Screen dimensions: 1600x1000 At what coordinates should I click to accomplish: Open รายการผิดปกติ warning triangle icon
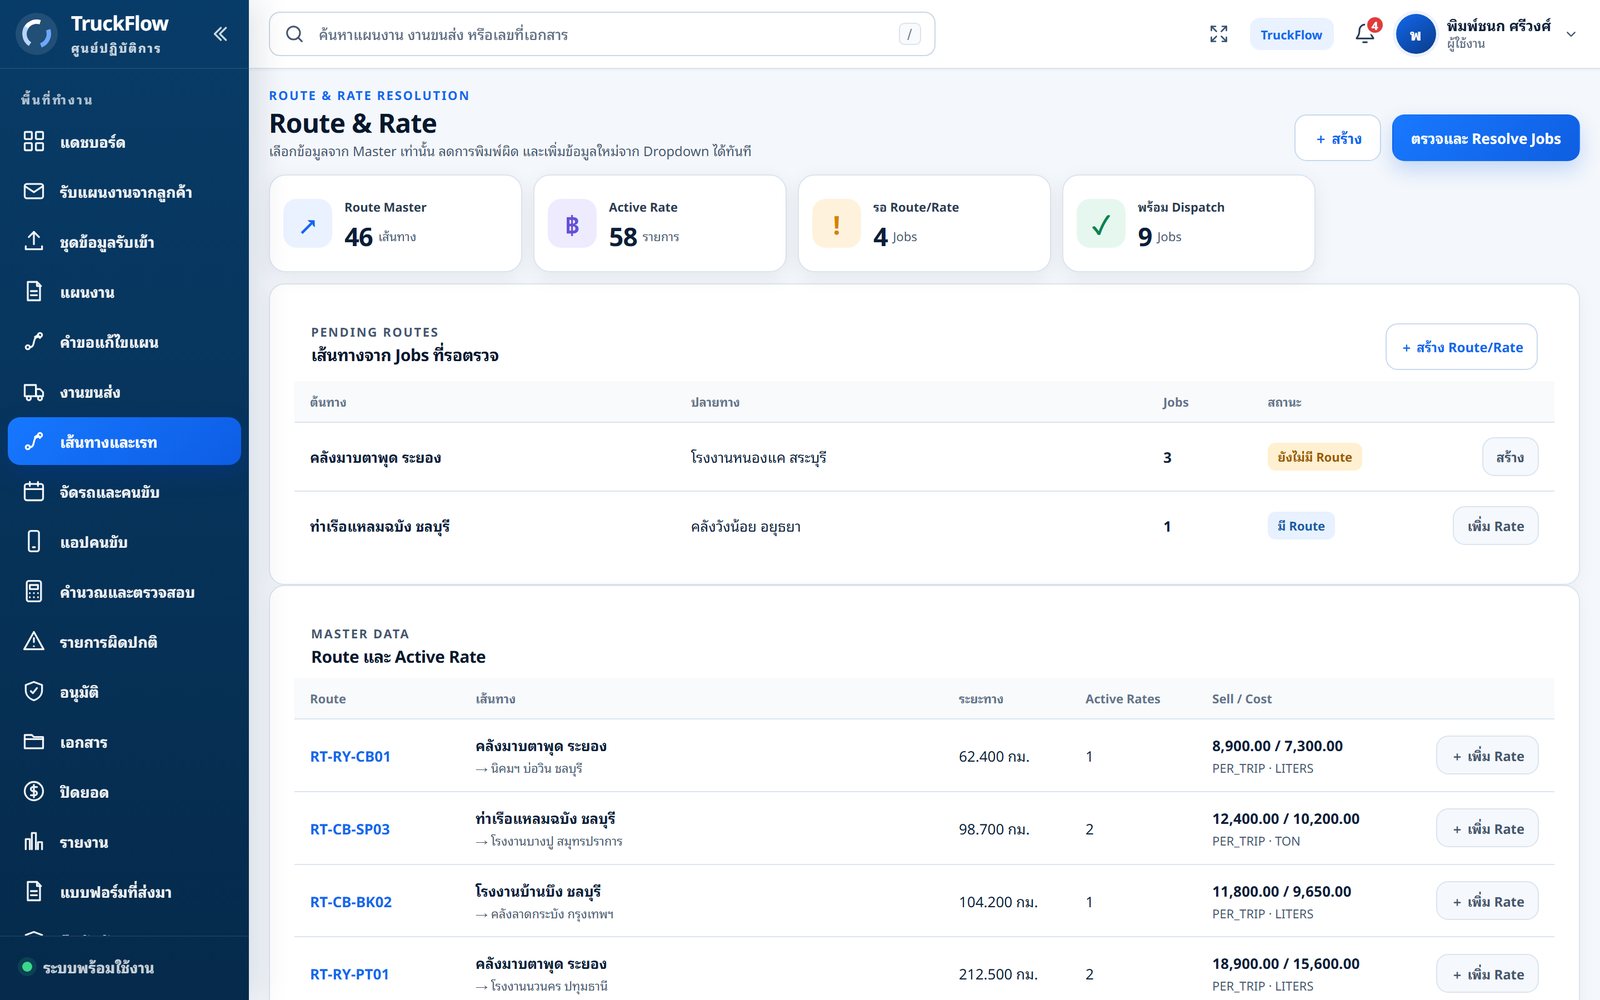[x=34, y=641]
